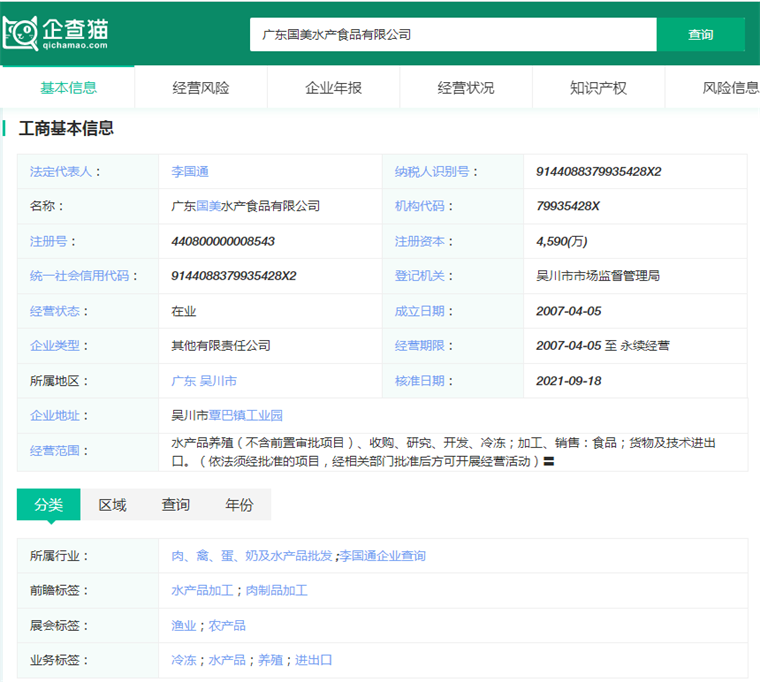Click the 企业地址 label link

[x=55, y=415]
